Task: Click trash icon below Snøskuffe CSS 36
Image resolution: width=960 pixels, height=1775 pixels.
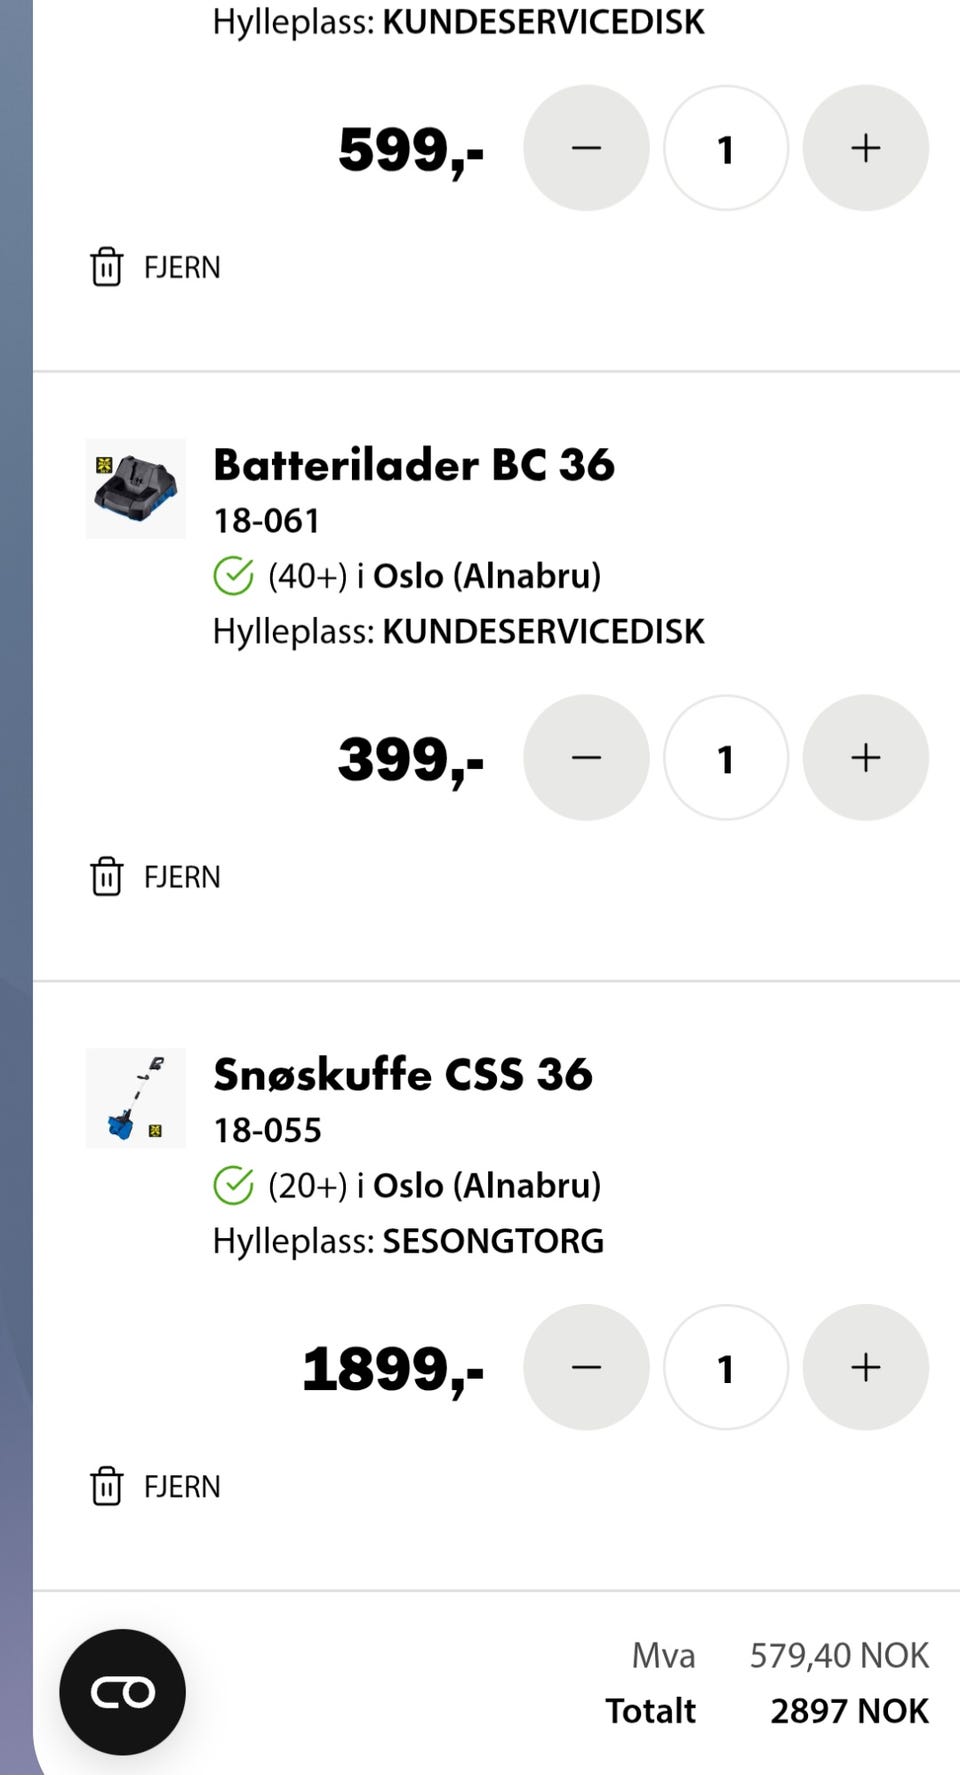Action: coord(107,1486)
